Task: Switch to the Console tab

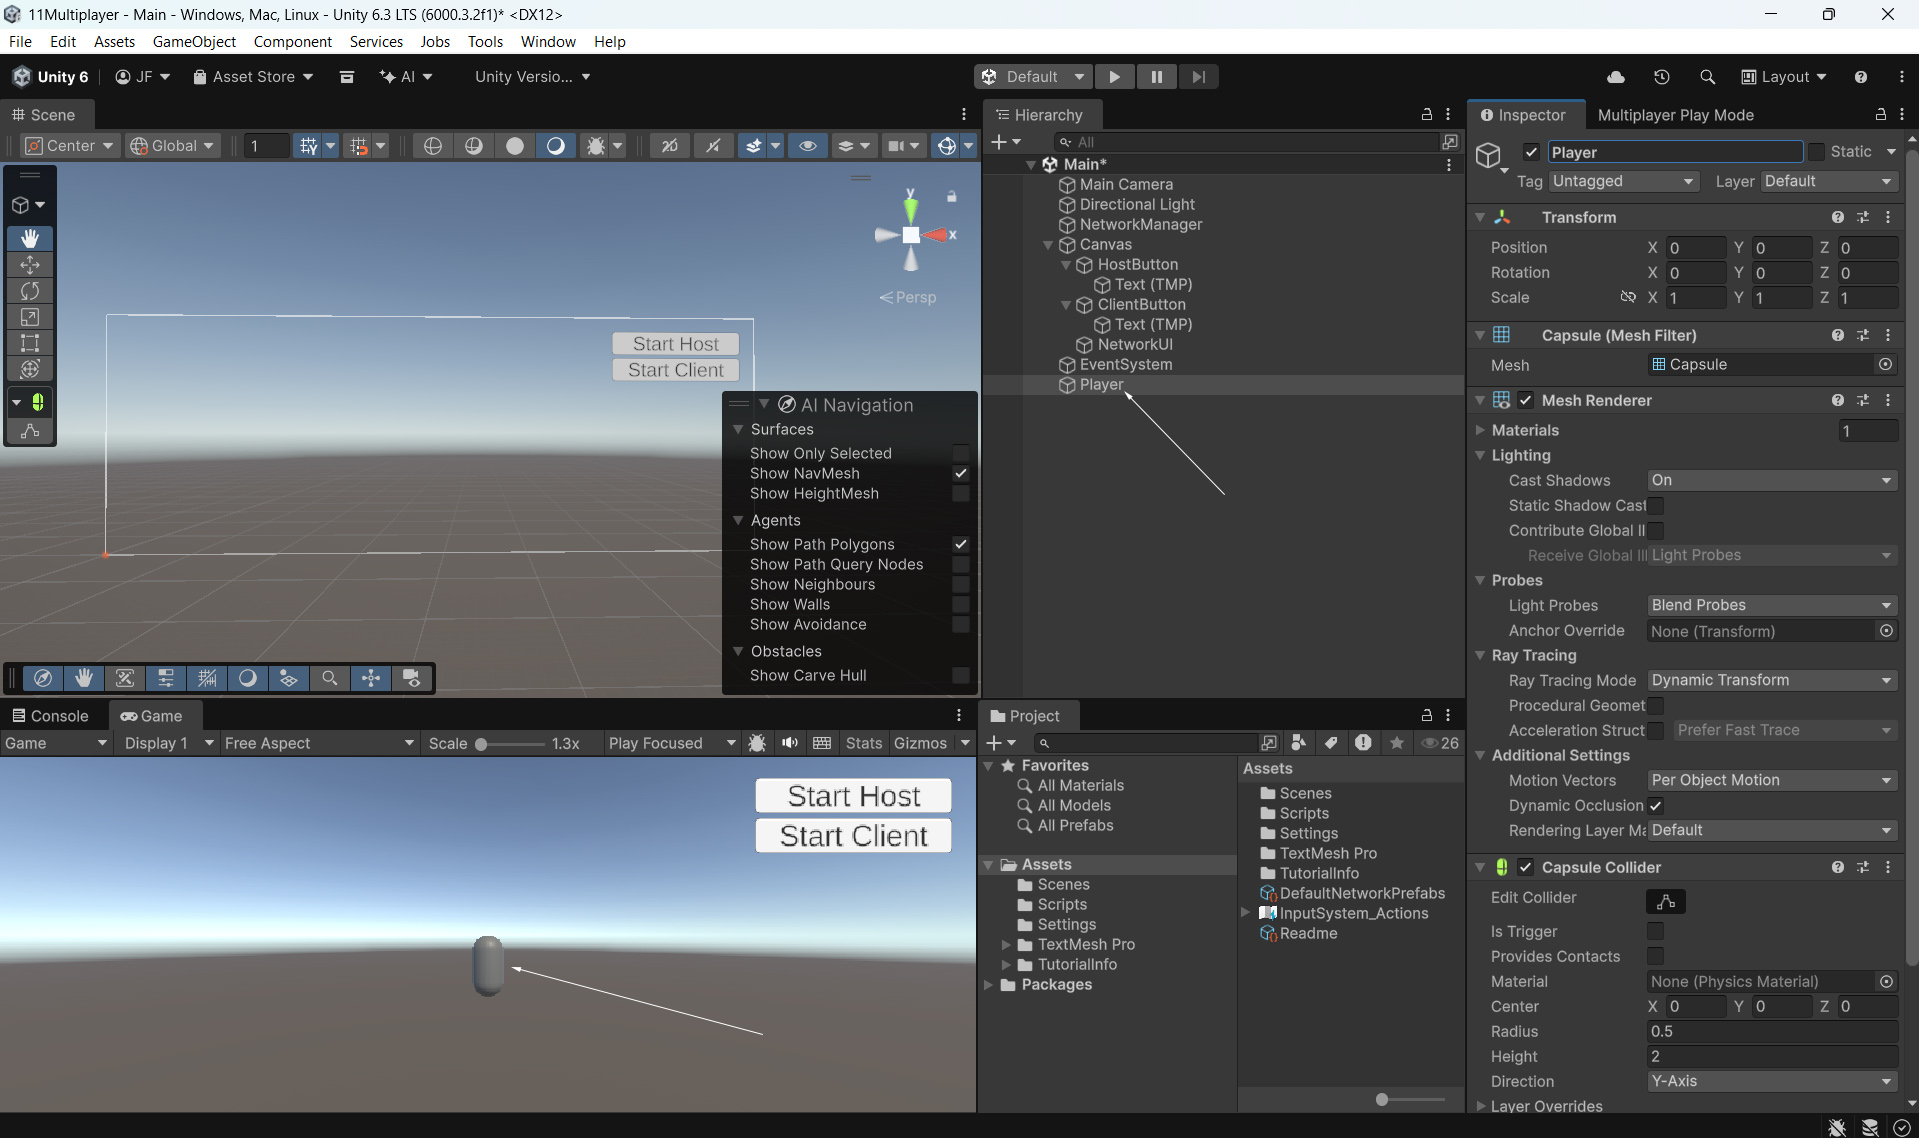Action: point(50,716)
